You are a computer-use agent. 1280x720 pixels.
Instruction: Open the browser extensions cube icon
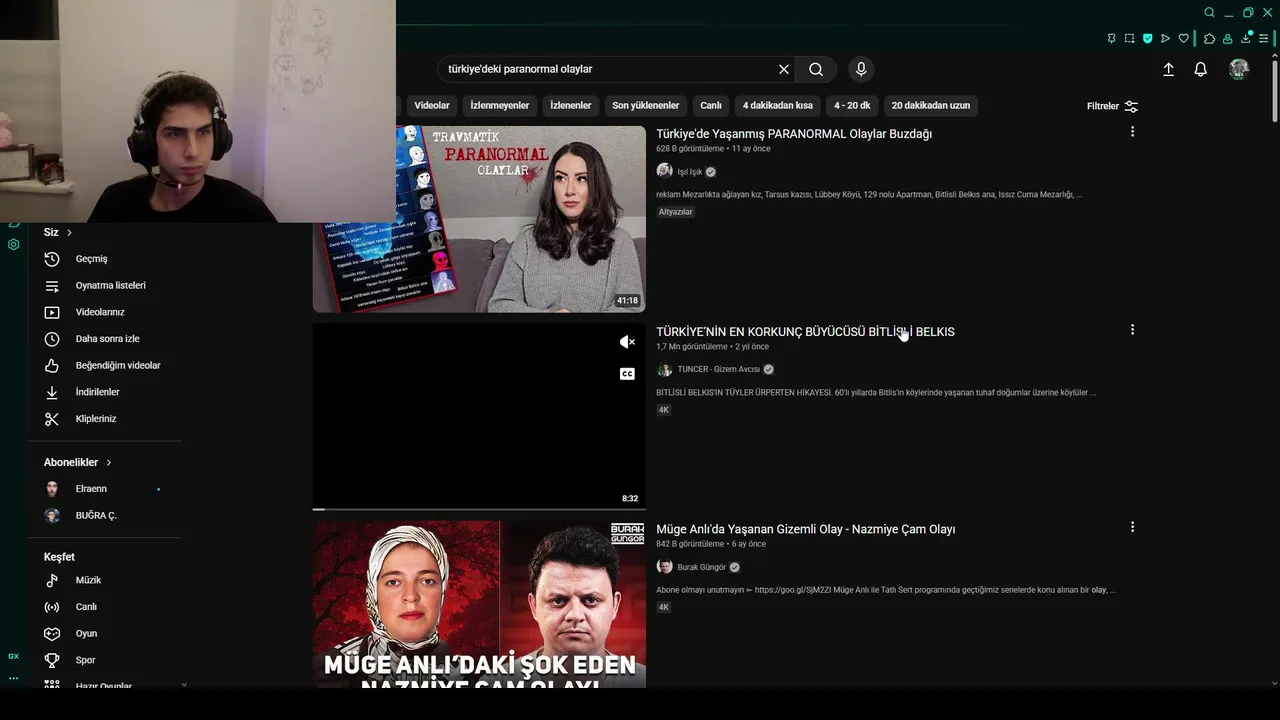1209,38
